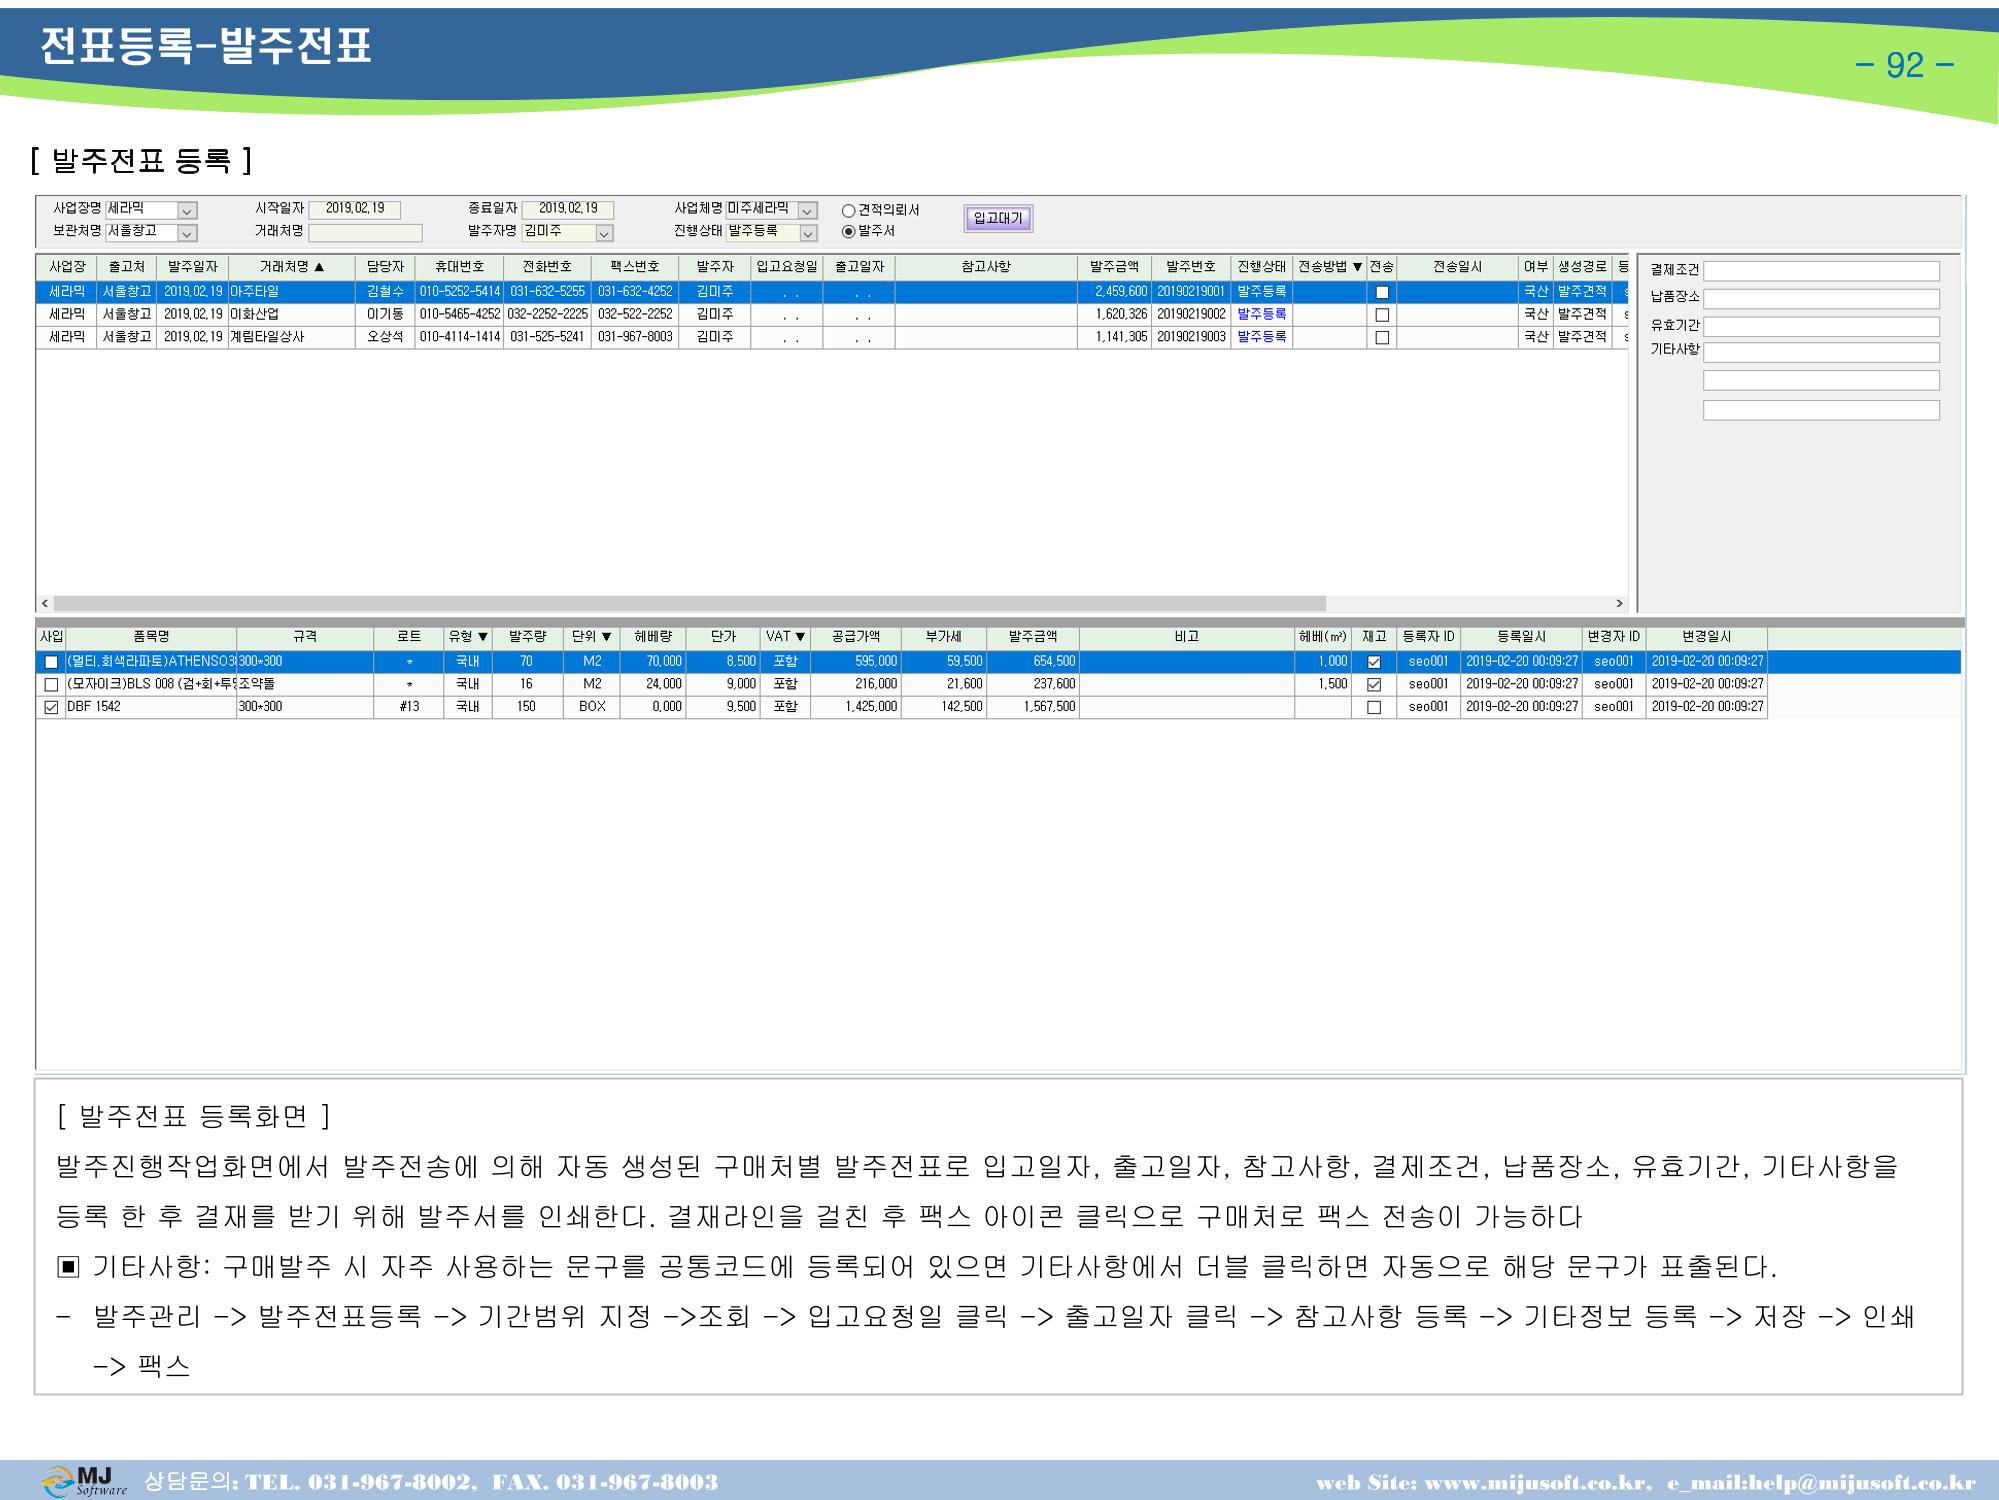Click the 비고 cell of DBF 1542 row

point(1187,707)
